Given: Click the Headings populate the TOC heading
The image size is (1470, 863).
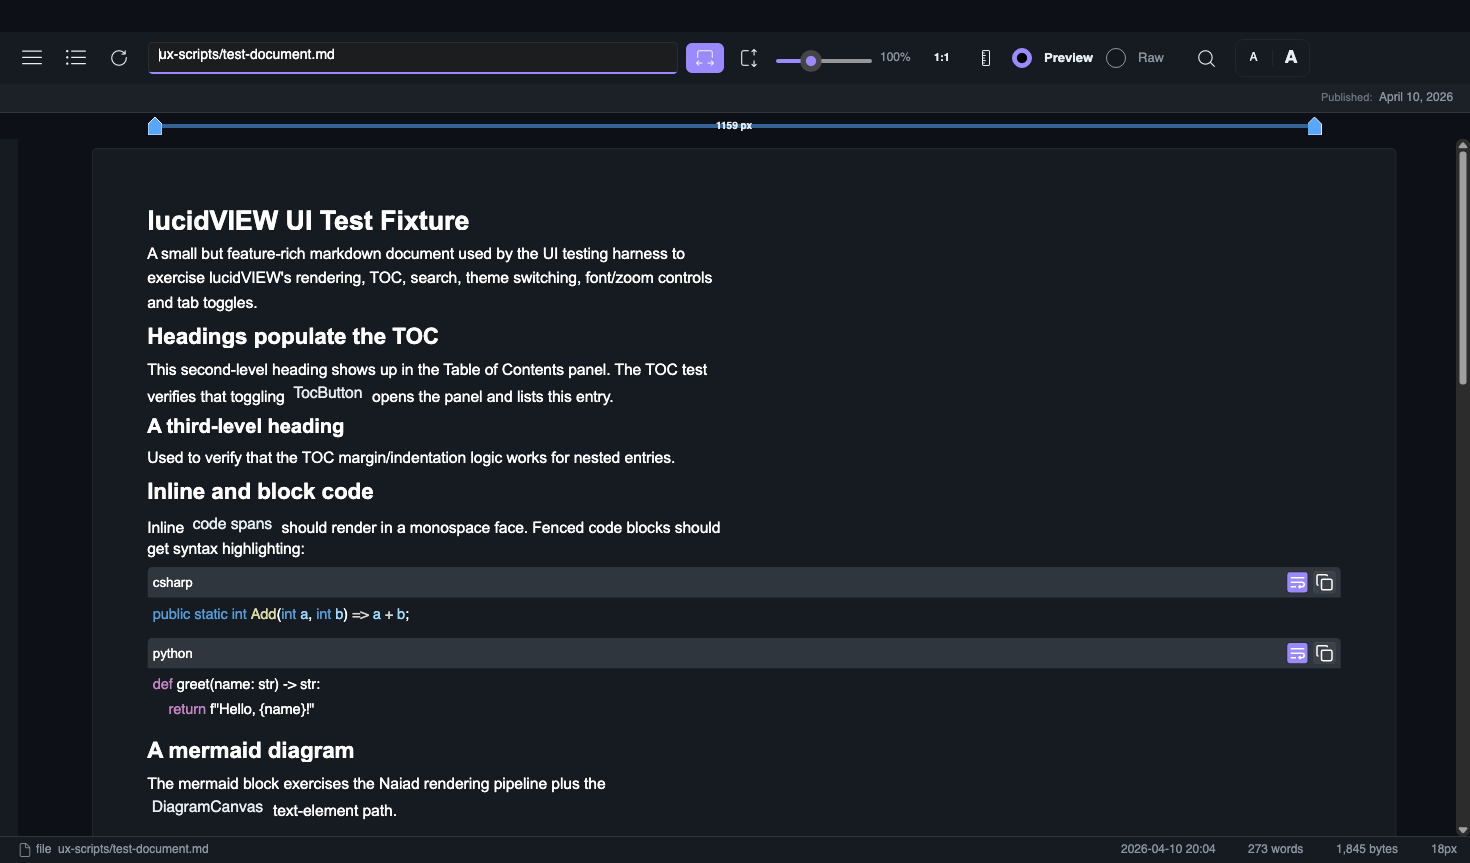Looking at the screenshot, I should click(x=293, y=336).
